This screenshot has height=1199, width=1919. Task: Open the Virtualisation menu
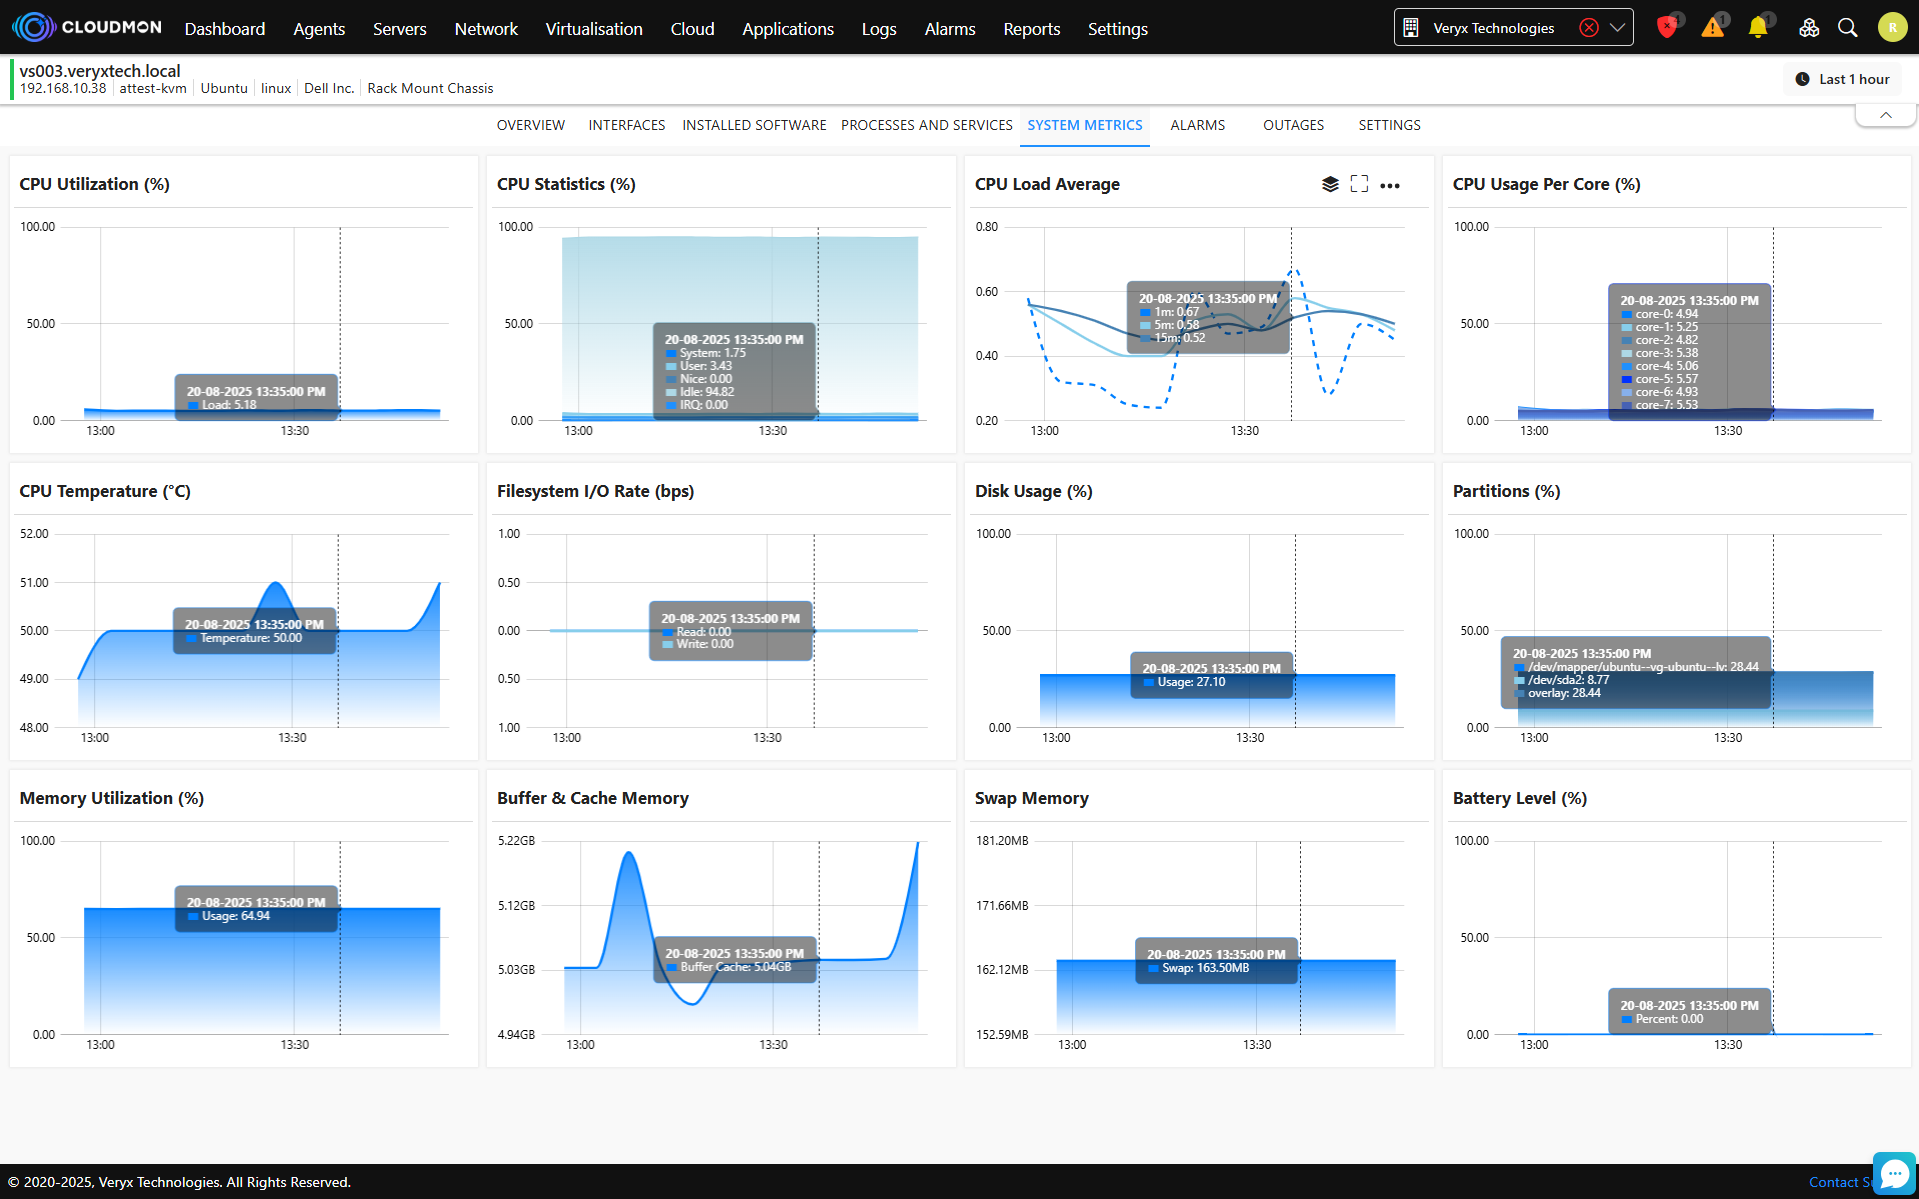[x=594, y=29]
